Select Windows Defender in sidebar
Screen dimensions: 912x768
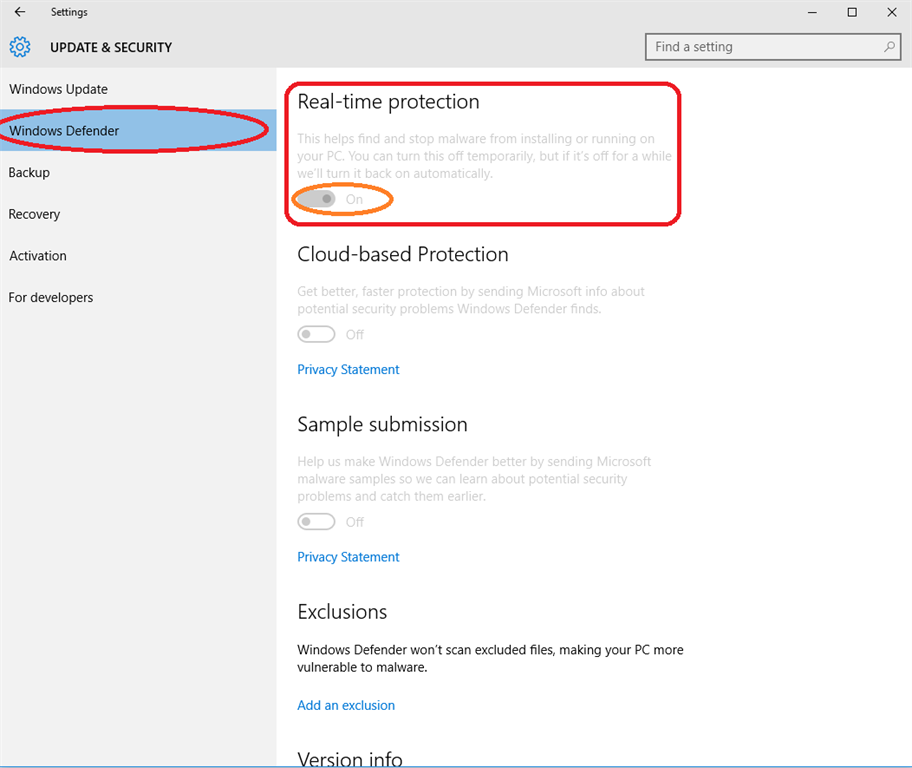tap(64, 131)
